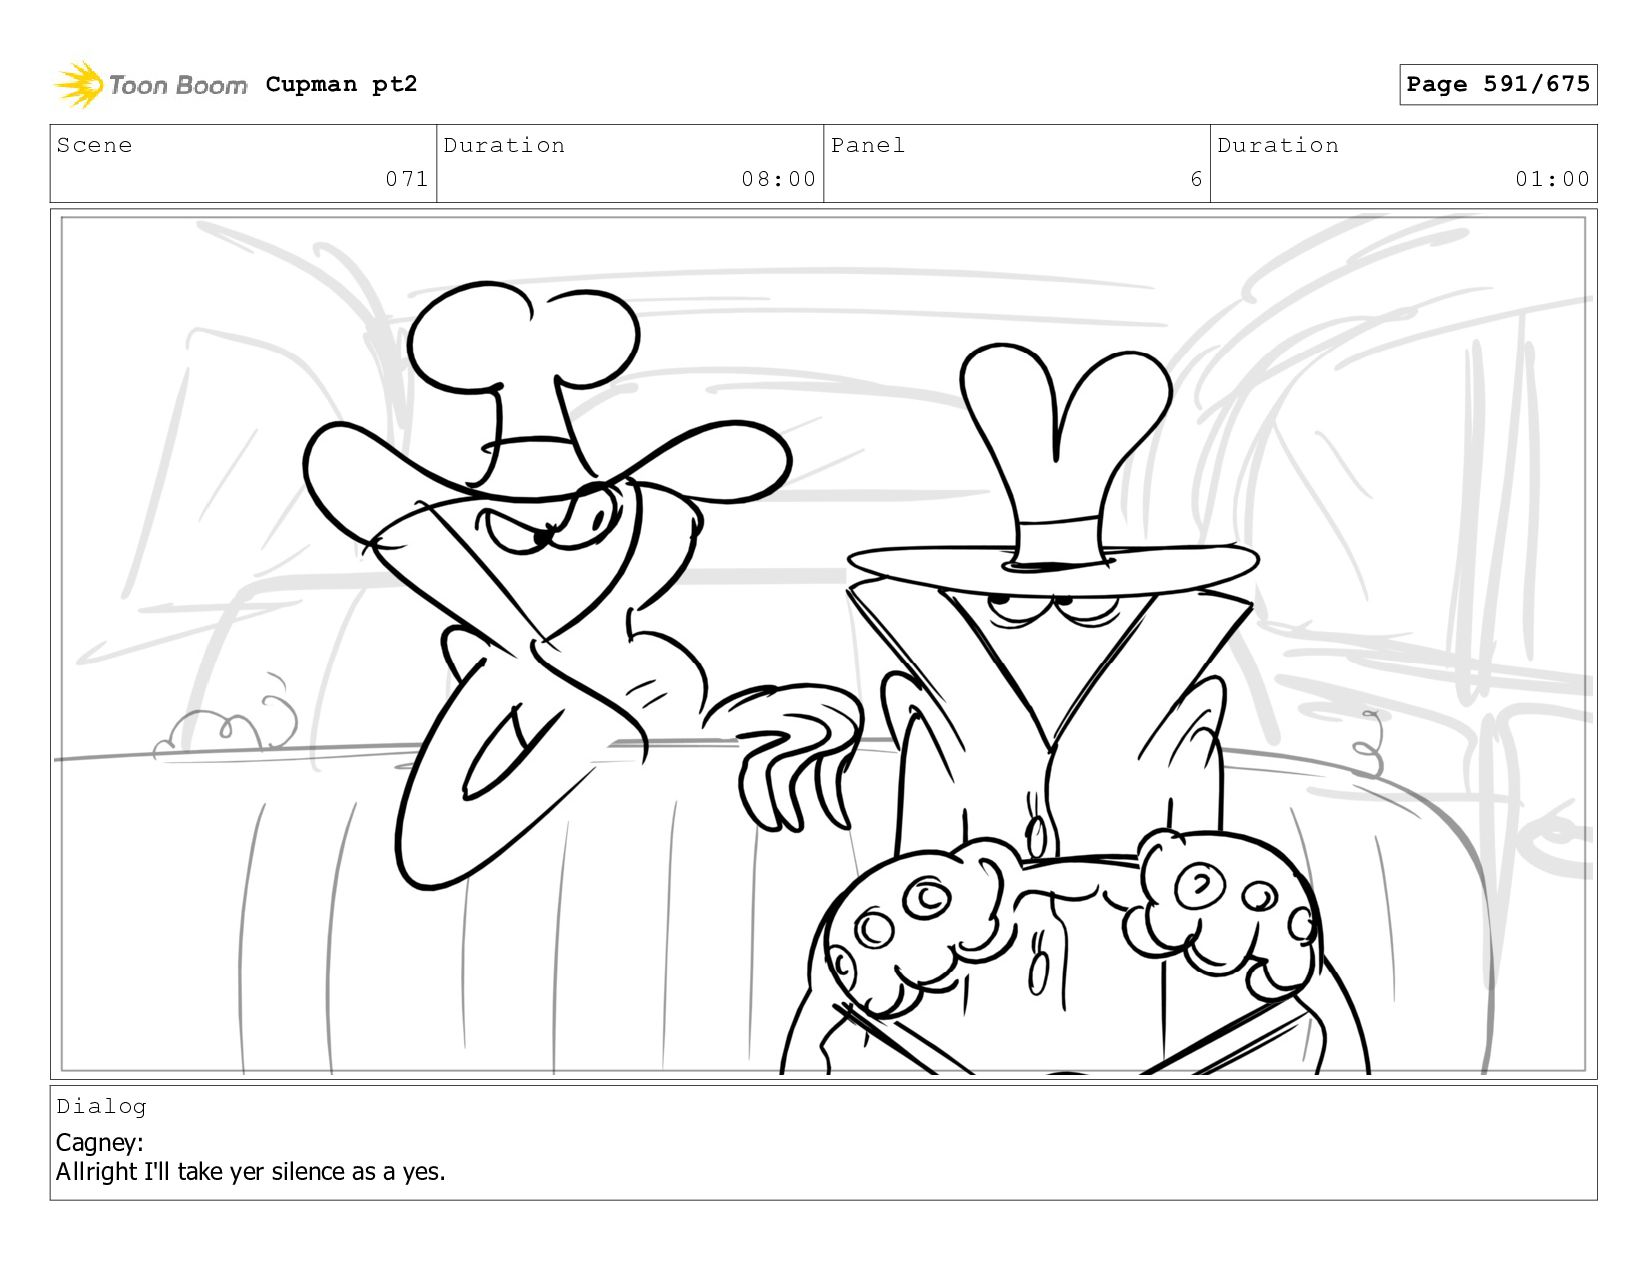Select scene number '071'
This screenshot has height=1275, width=1650.
pyautogui.click(x=407, y=179)
